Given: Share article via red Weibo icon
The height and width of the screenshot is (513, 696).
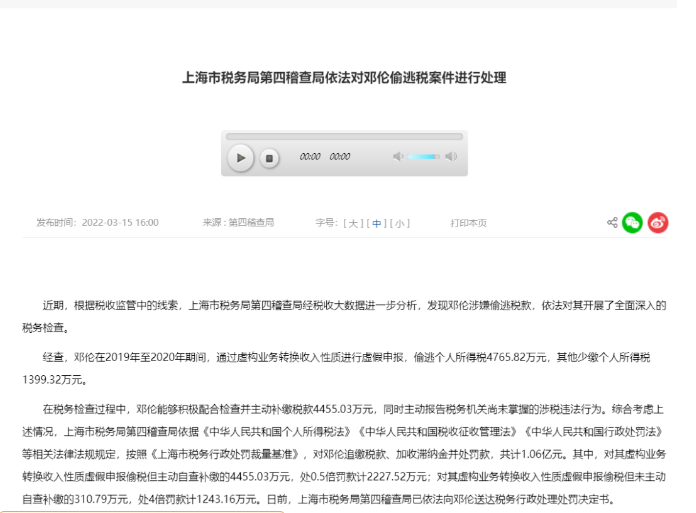Looking at the screenshot, I should point(658,223).
